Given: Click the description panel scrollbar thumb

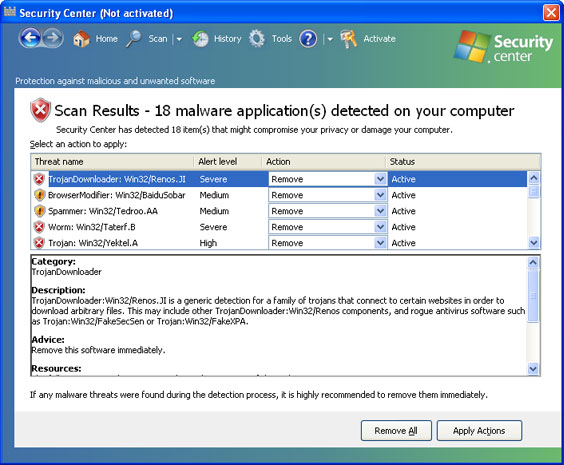Looking at the screenshot, I should [533, 296].
